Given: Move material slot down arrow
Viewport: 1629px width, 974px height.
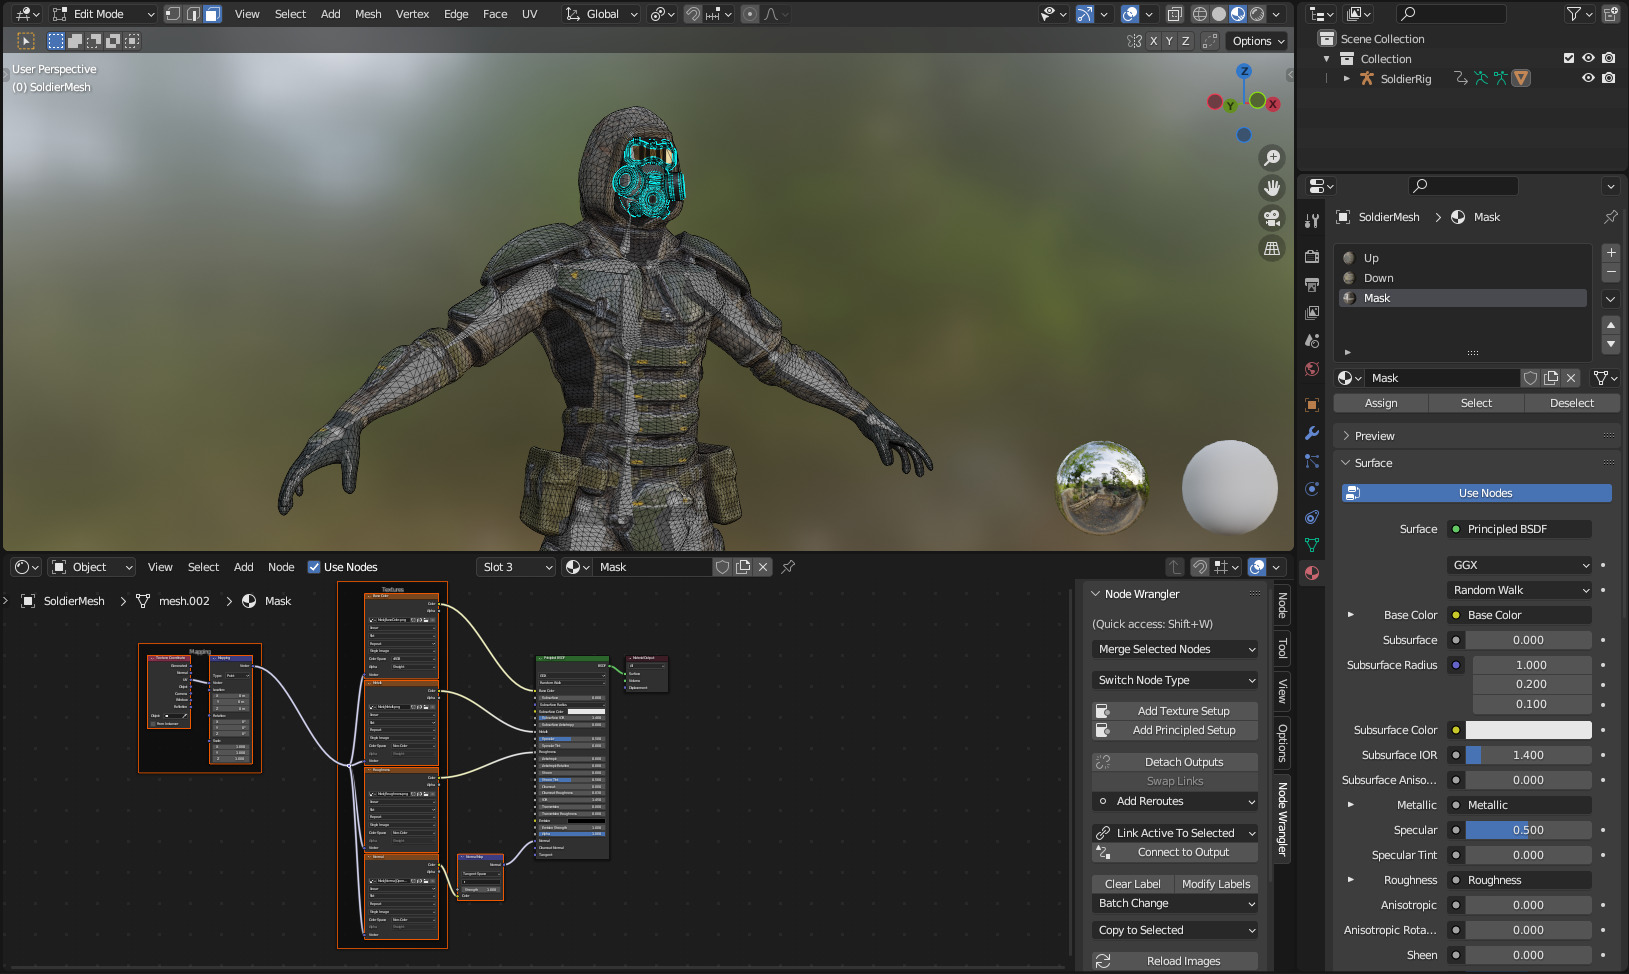Looking at the screenshot, I should [1611, 344].
